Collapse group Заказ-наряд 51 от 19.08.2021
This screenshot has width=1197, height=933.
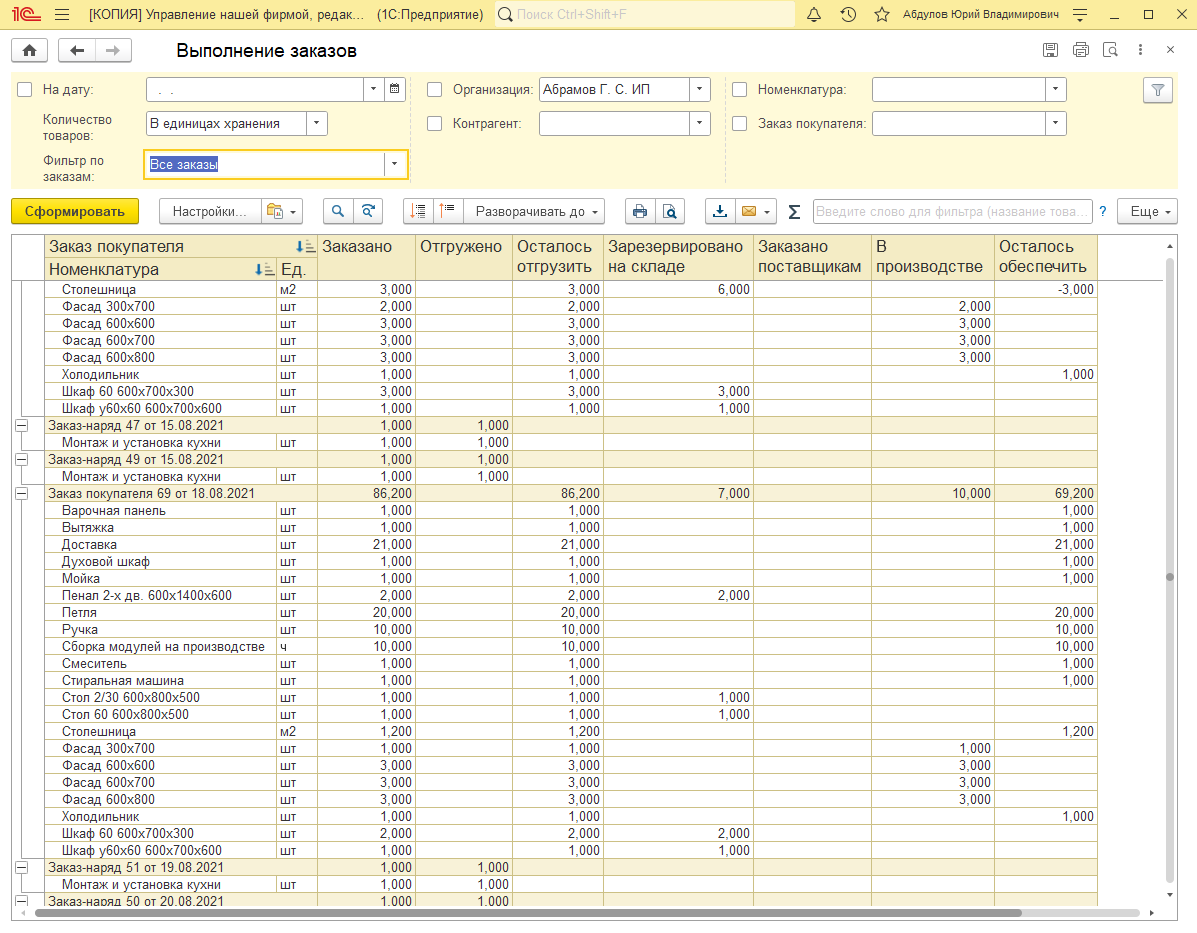click(x=21, y=867)
